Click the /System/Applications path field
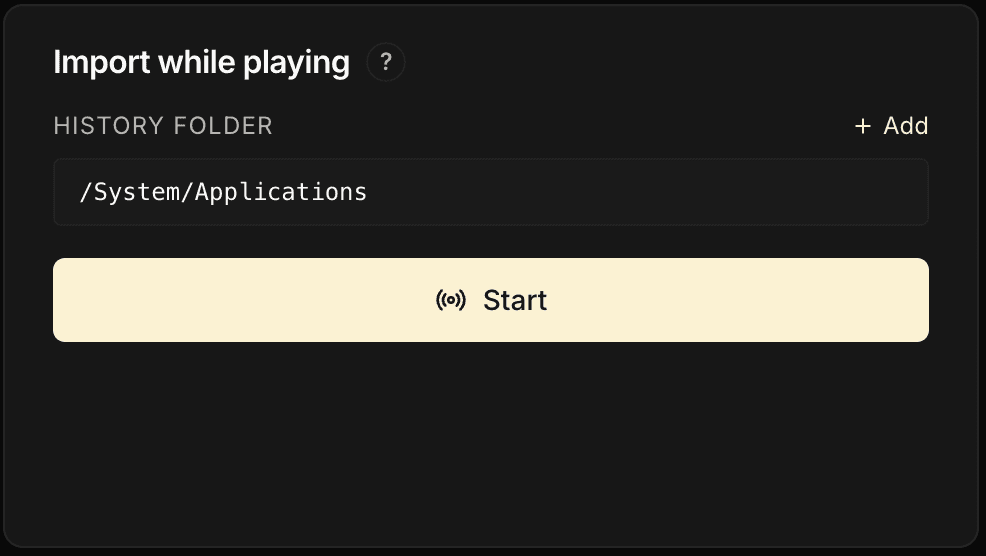This screenshot has width=986, height=556. pyautogui.click(x=491, y=192)
